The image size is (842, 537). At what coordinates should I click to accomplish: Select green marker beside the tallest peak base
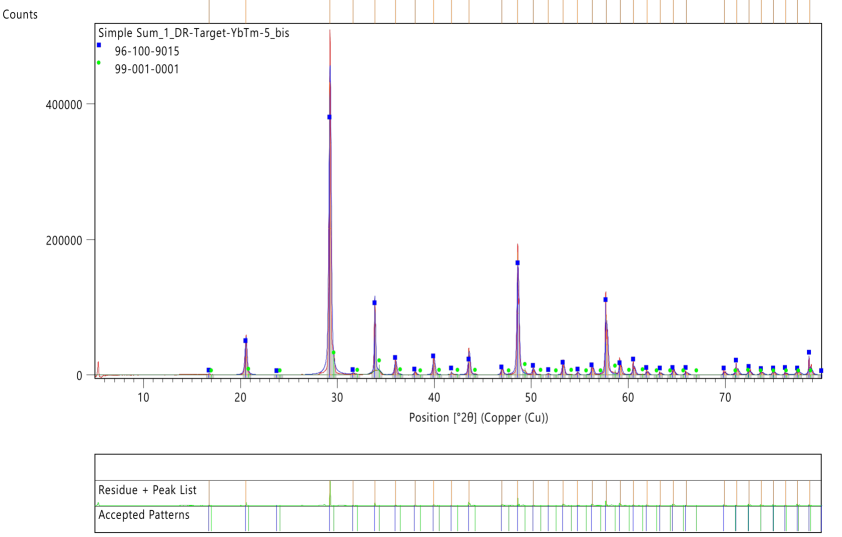click(333, 353)
